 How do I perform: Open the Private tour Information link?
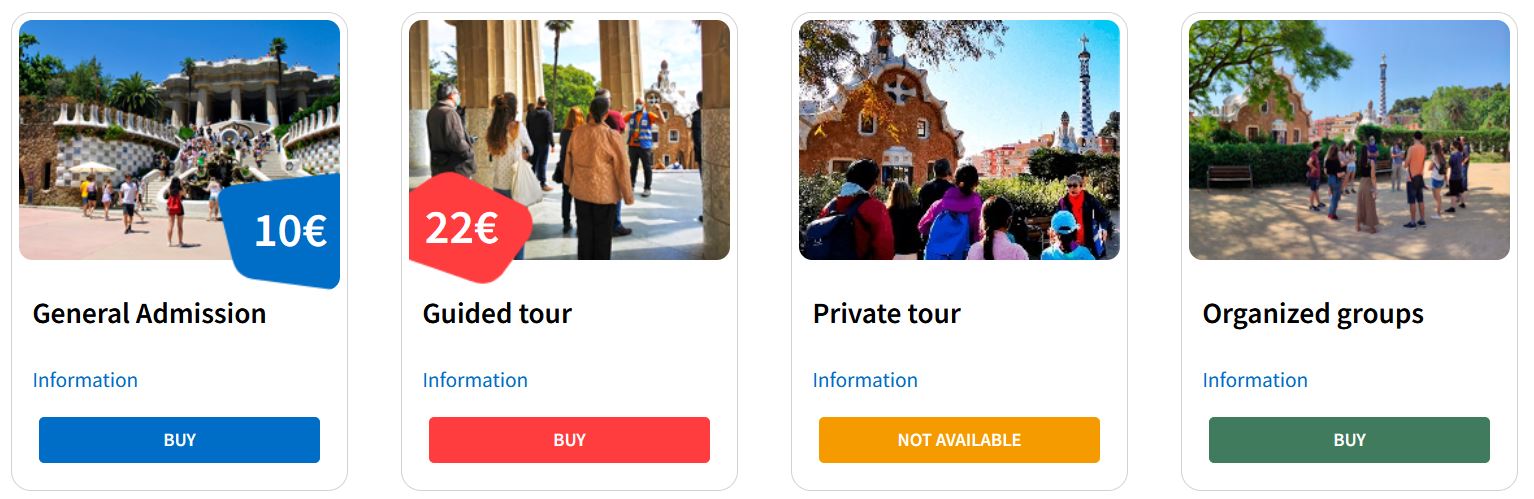865,380
